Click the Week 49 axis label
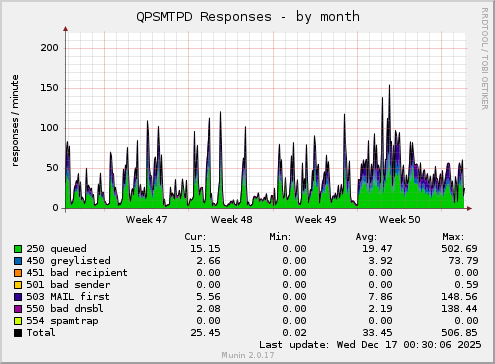Screen dimensions: 495x364 pyautogui.click(x=315, y=220)
